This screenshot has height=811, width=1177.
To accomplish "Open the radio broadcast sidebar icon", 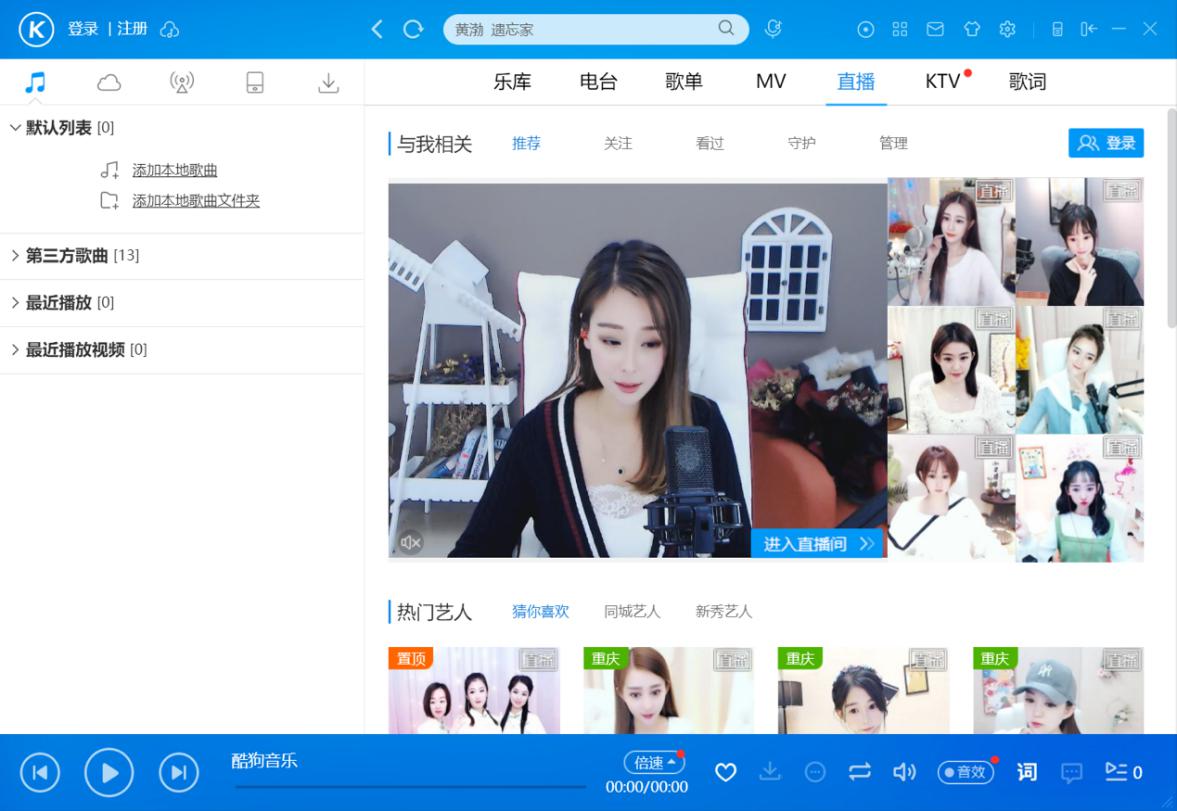I will [181, 83].
